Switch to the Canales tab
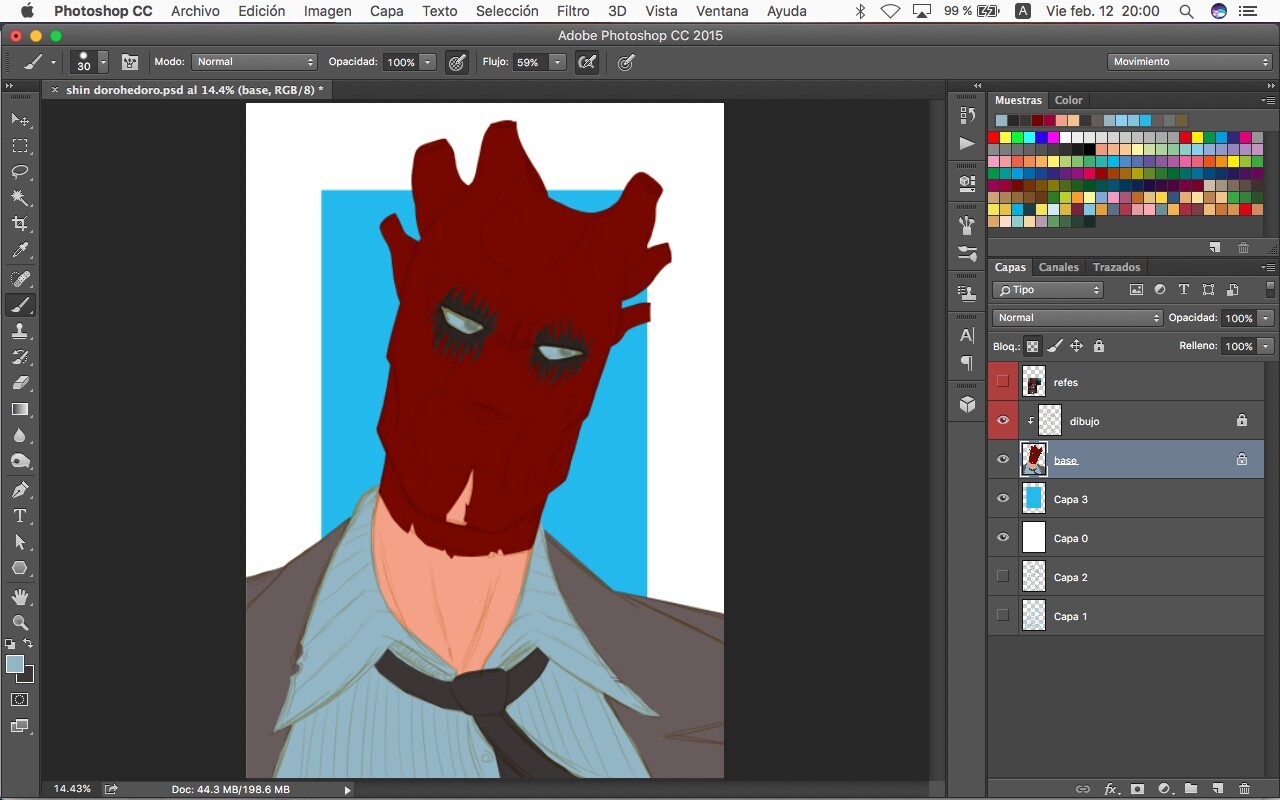 tap(1058, 267)
